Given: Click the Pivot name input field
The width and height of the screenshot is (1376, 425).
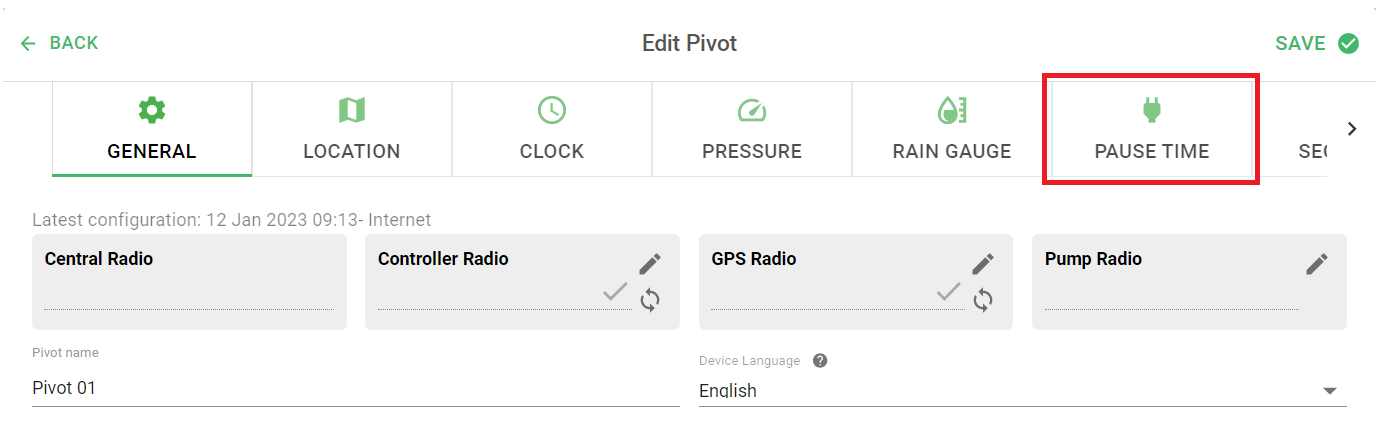Looking at the screenshot, I should 356,388.
